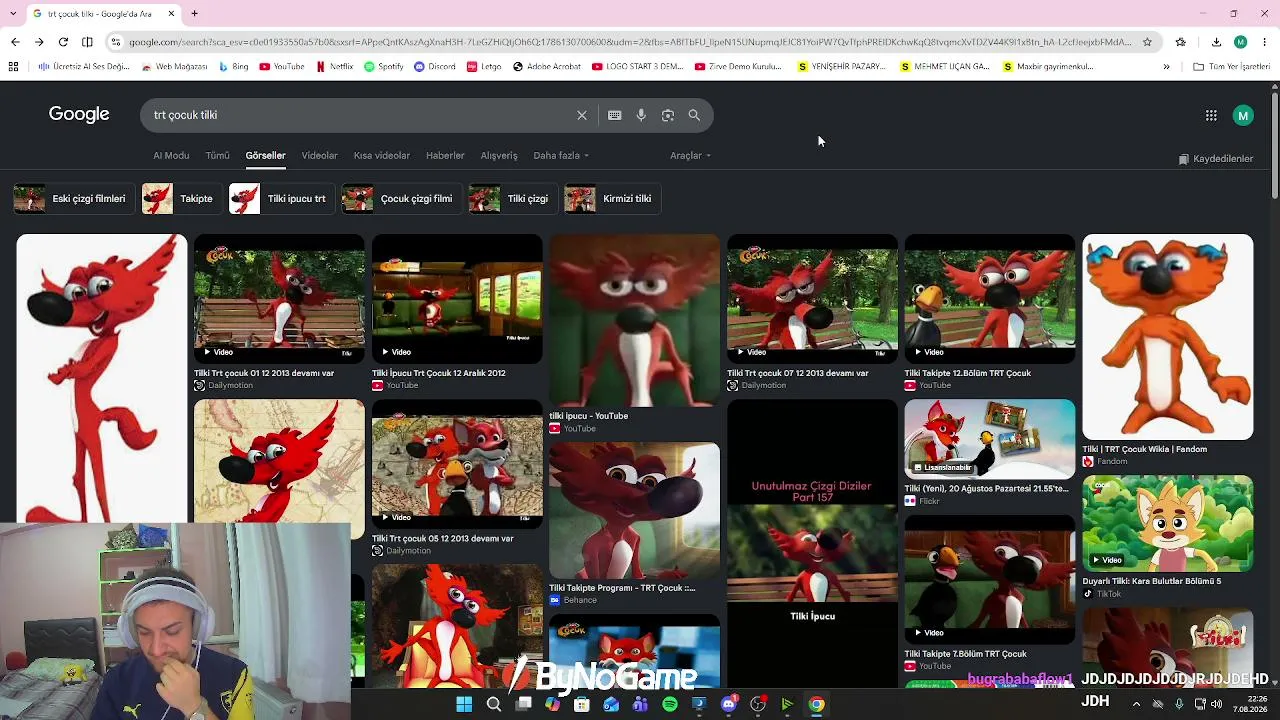Open Chrome downloads
Image resolution: width=1280 pixels, height=720 pixels.
pos(1216,42)
